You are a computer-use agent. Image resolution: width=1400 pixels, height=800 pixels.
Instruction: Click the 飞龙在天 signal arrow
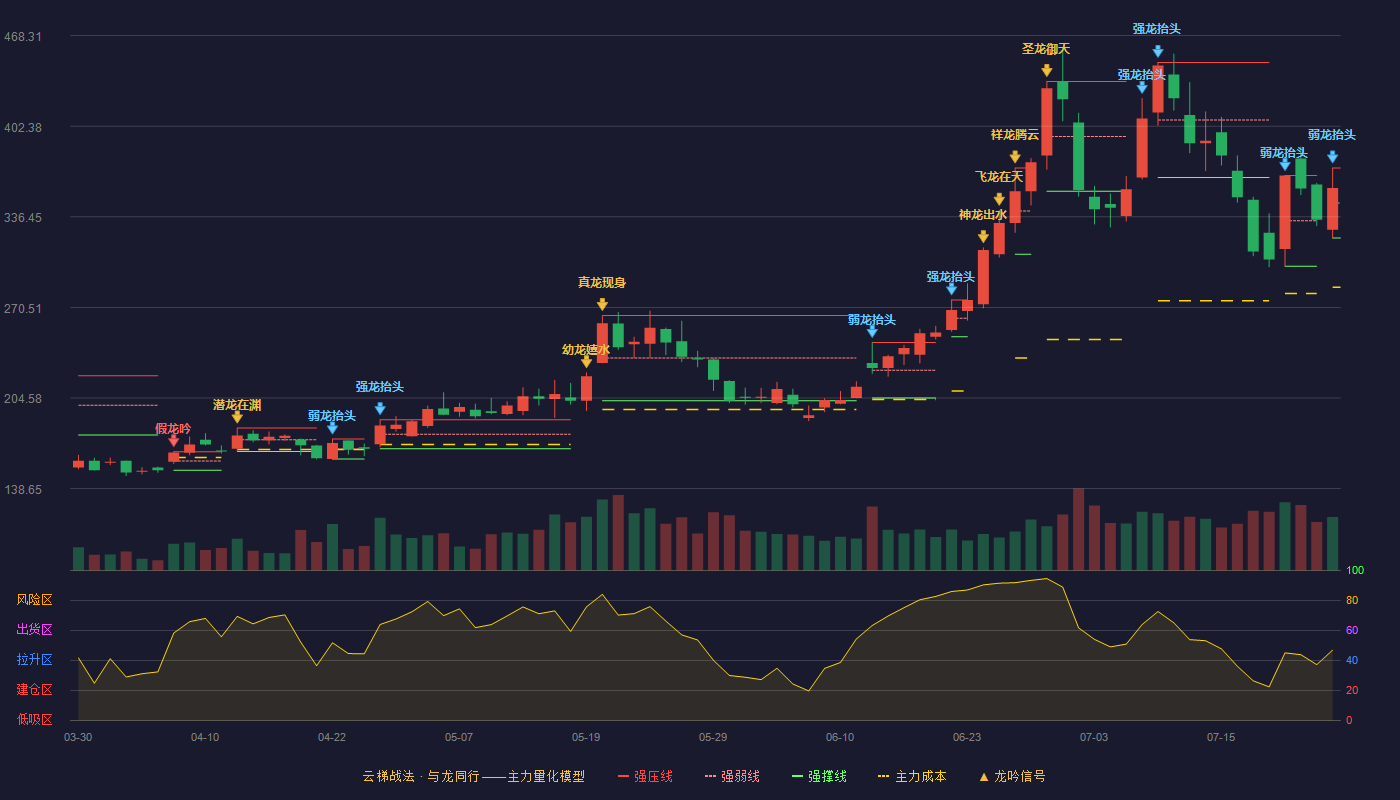pyautogui.click(x=999, y=199)
